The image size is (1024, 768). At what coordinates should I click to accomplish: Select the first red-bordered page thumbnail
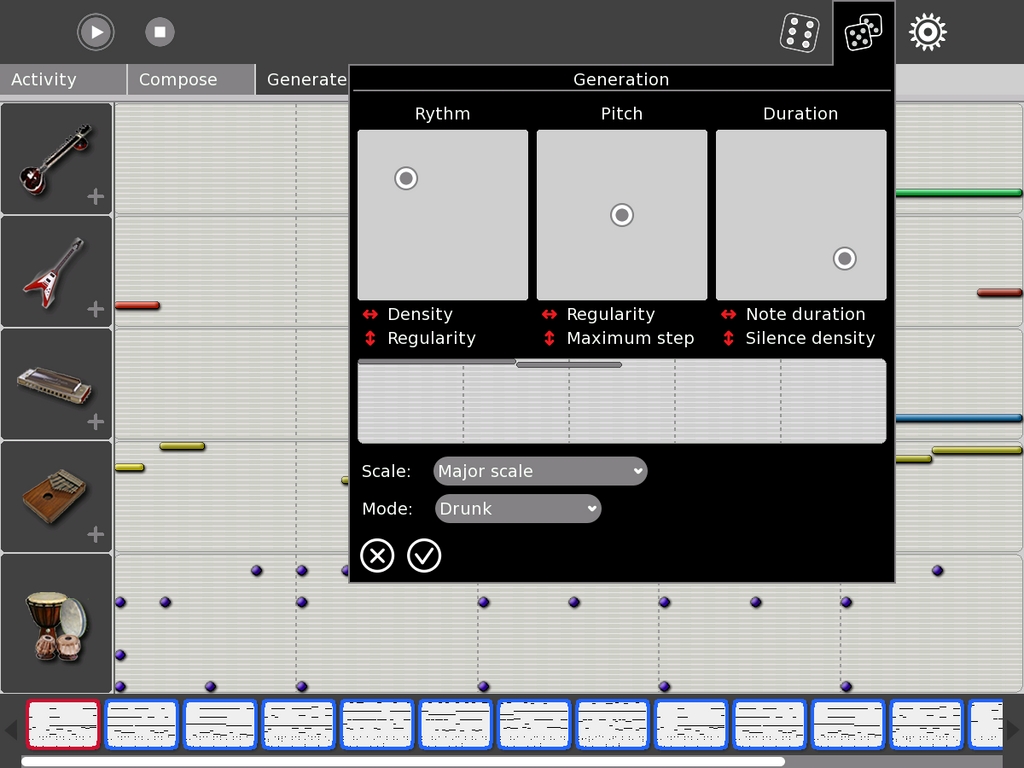tap(63, 725)
